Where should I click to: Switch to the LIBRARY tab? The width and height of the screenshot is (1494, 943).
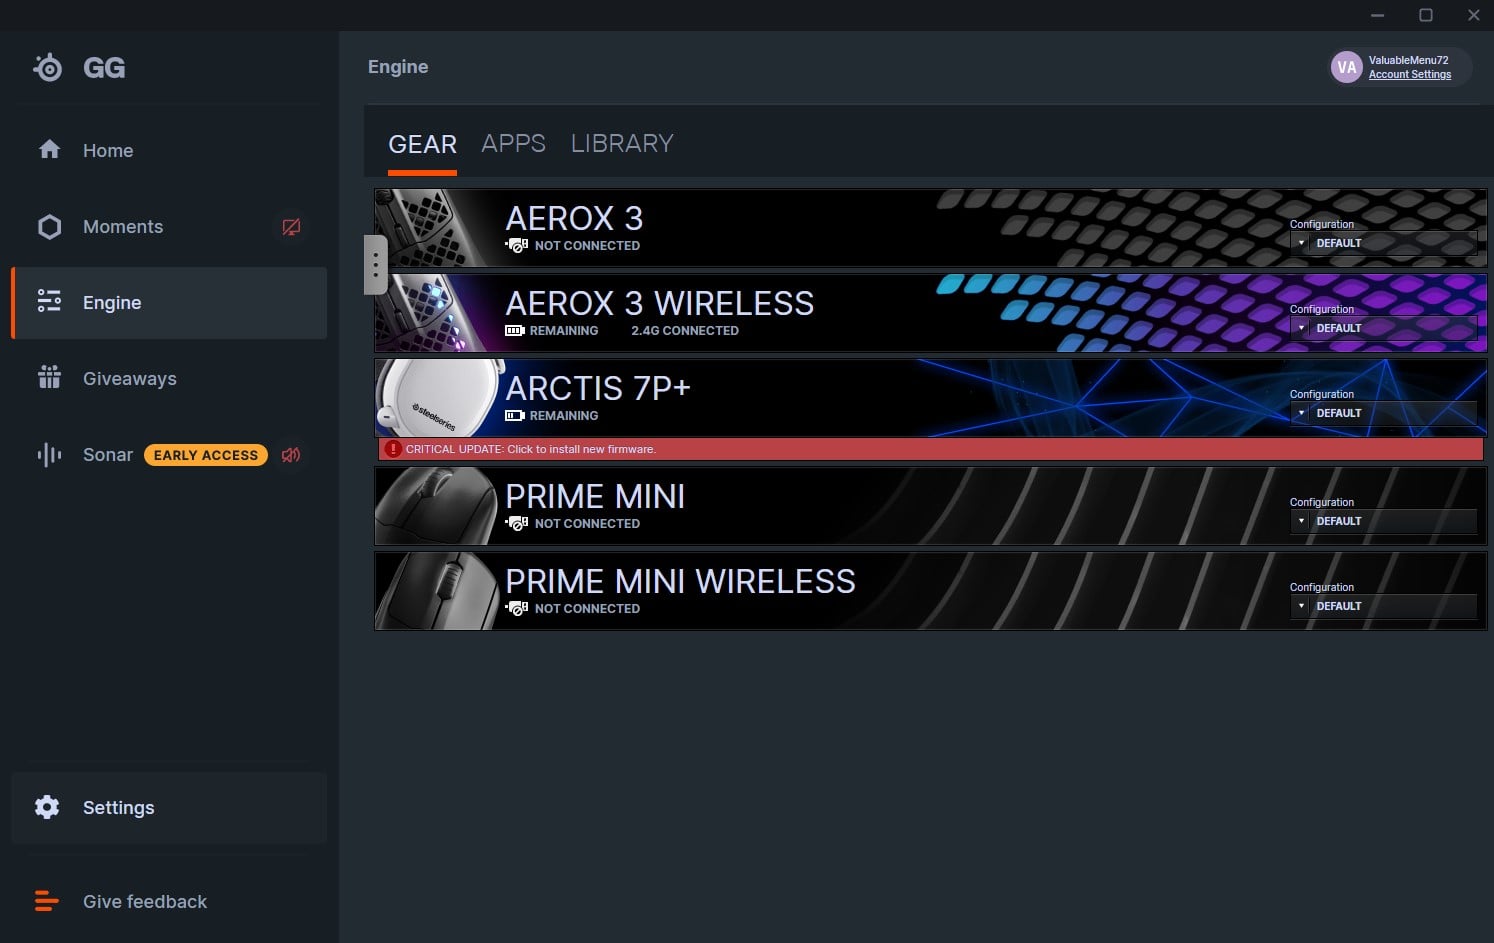coord(622,143)
